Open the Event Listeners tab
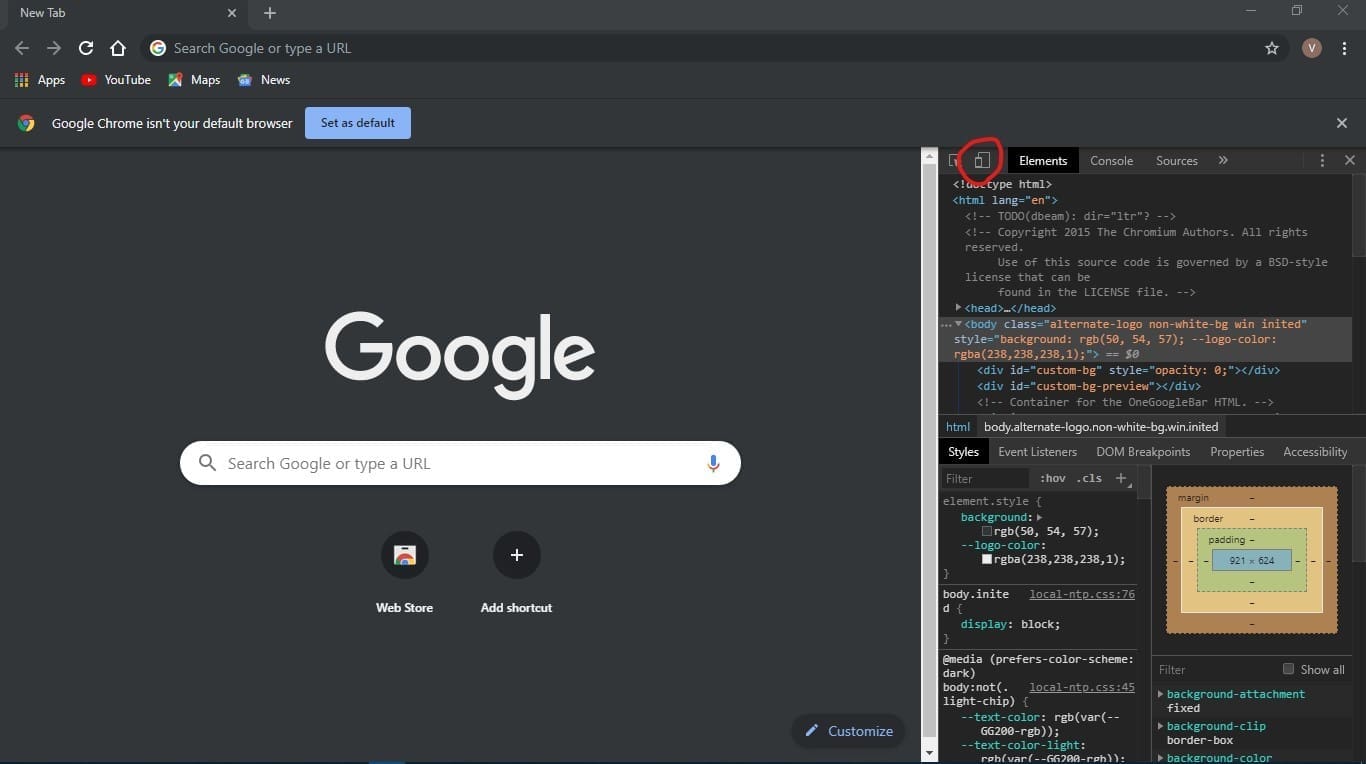1366x764 pixels. [1037, 451]
